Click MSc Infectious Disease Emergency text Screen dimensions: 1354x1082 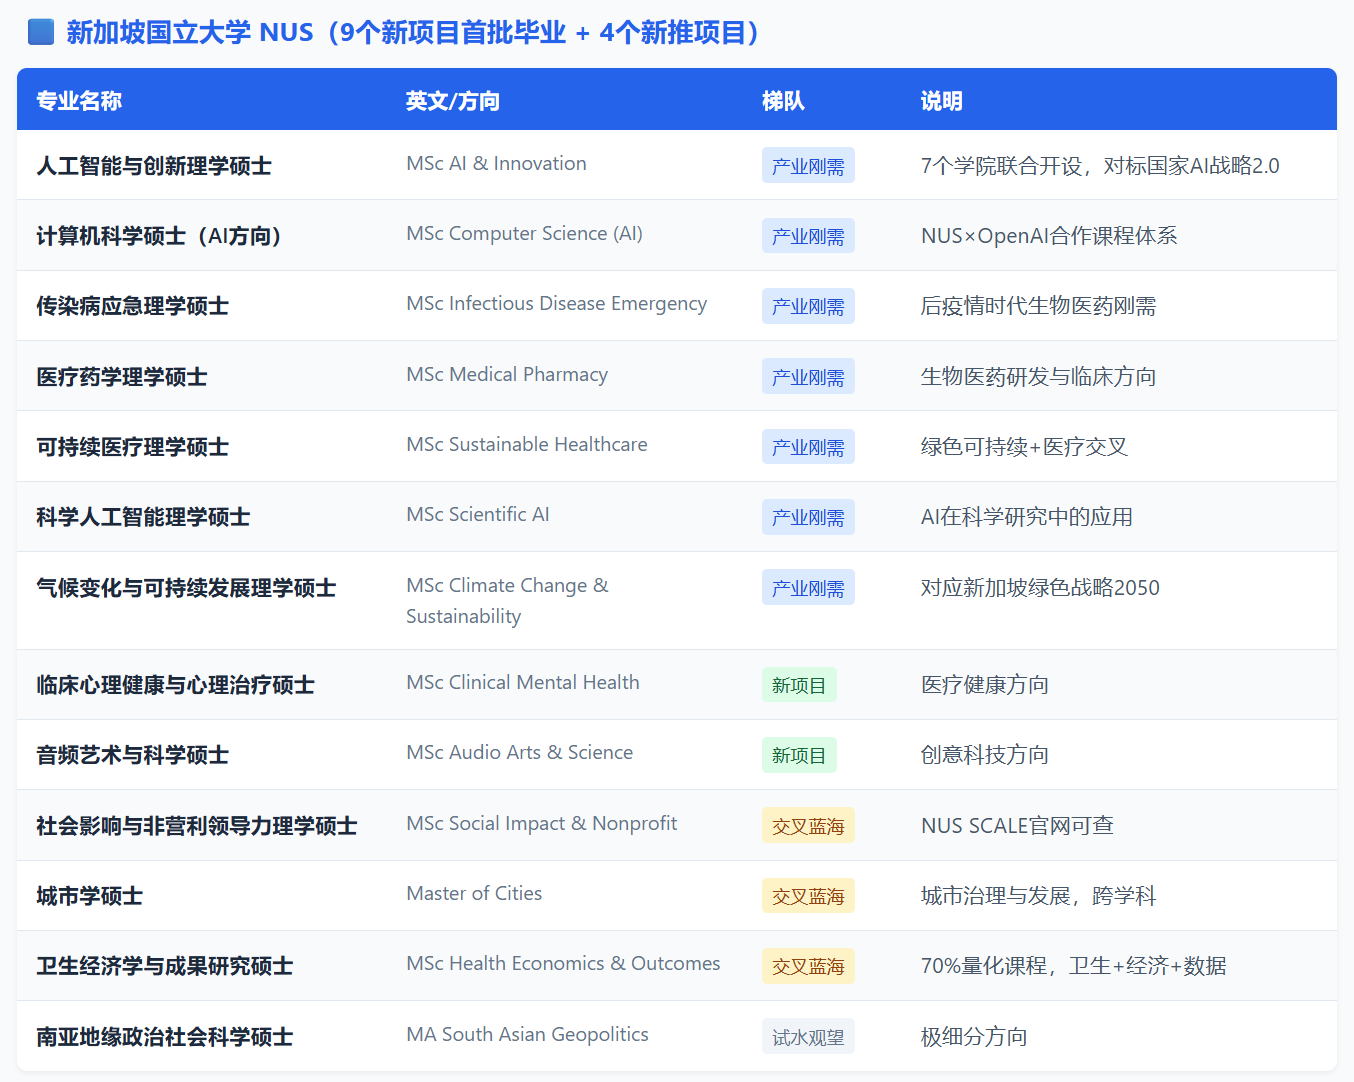pyautogui.click(x=556, y=304)
